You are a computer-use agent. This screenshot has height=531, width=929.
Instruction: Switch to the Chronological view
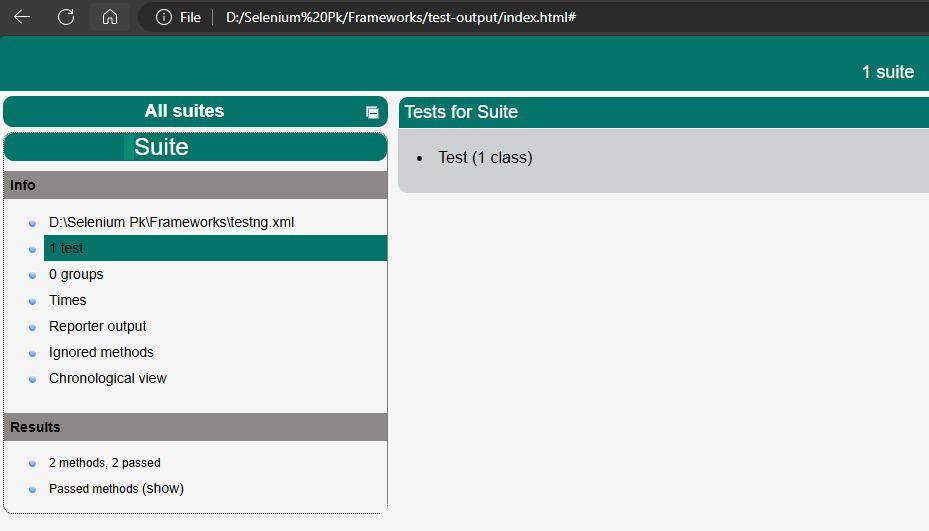pos(108,379)
